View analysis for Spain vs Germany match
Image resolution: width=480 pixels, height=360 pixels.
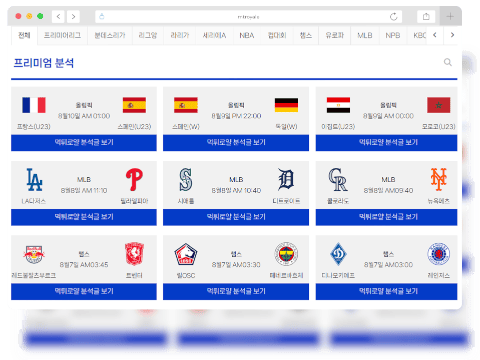[x=236, y=143]
